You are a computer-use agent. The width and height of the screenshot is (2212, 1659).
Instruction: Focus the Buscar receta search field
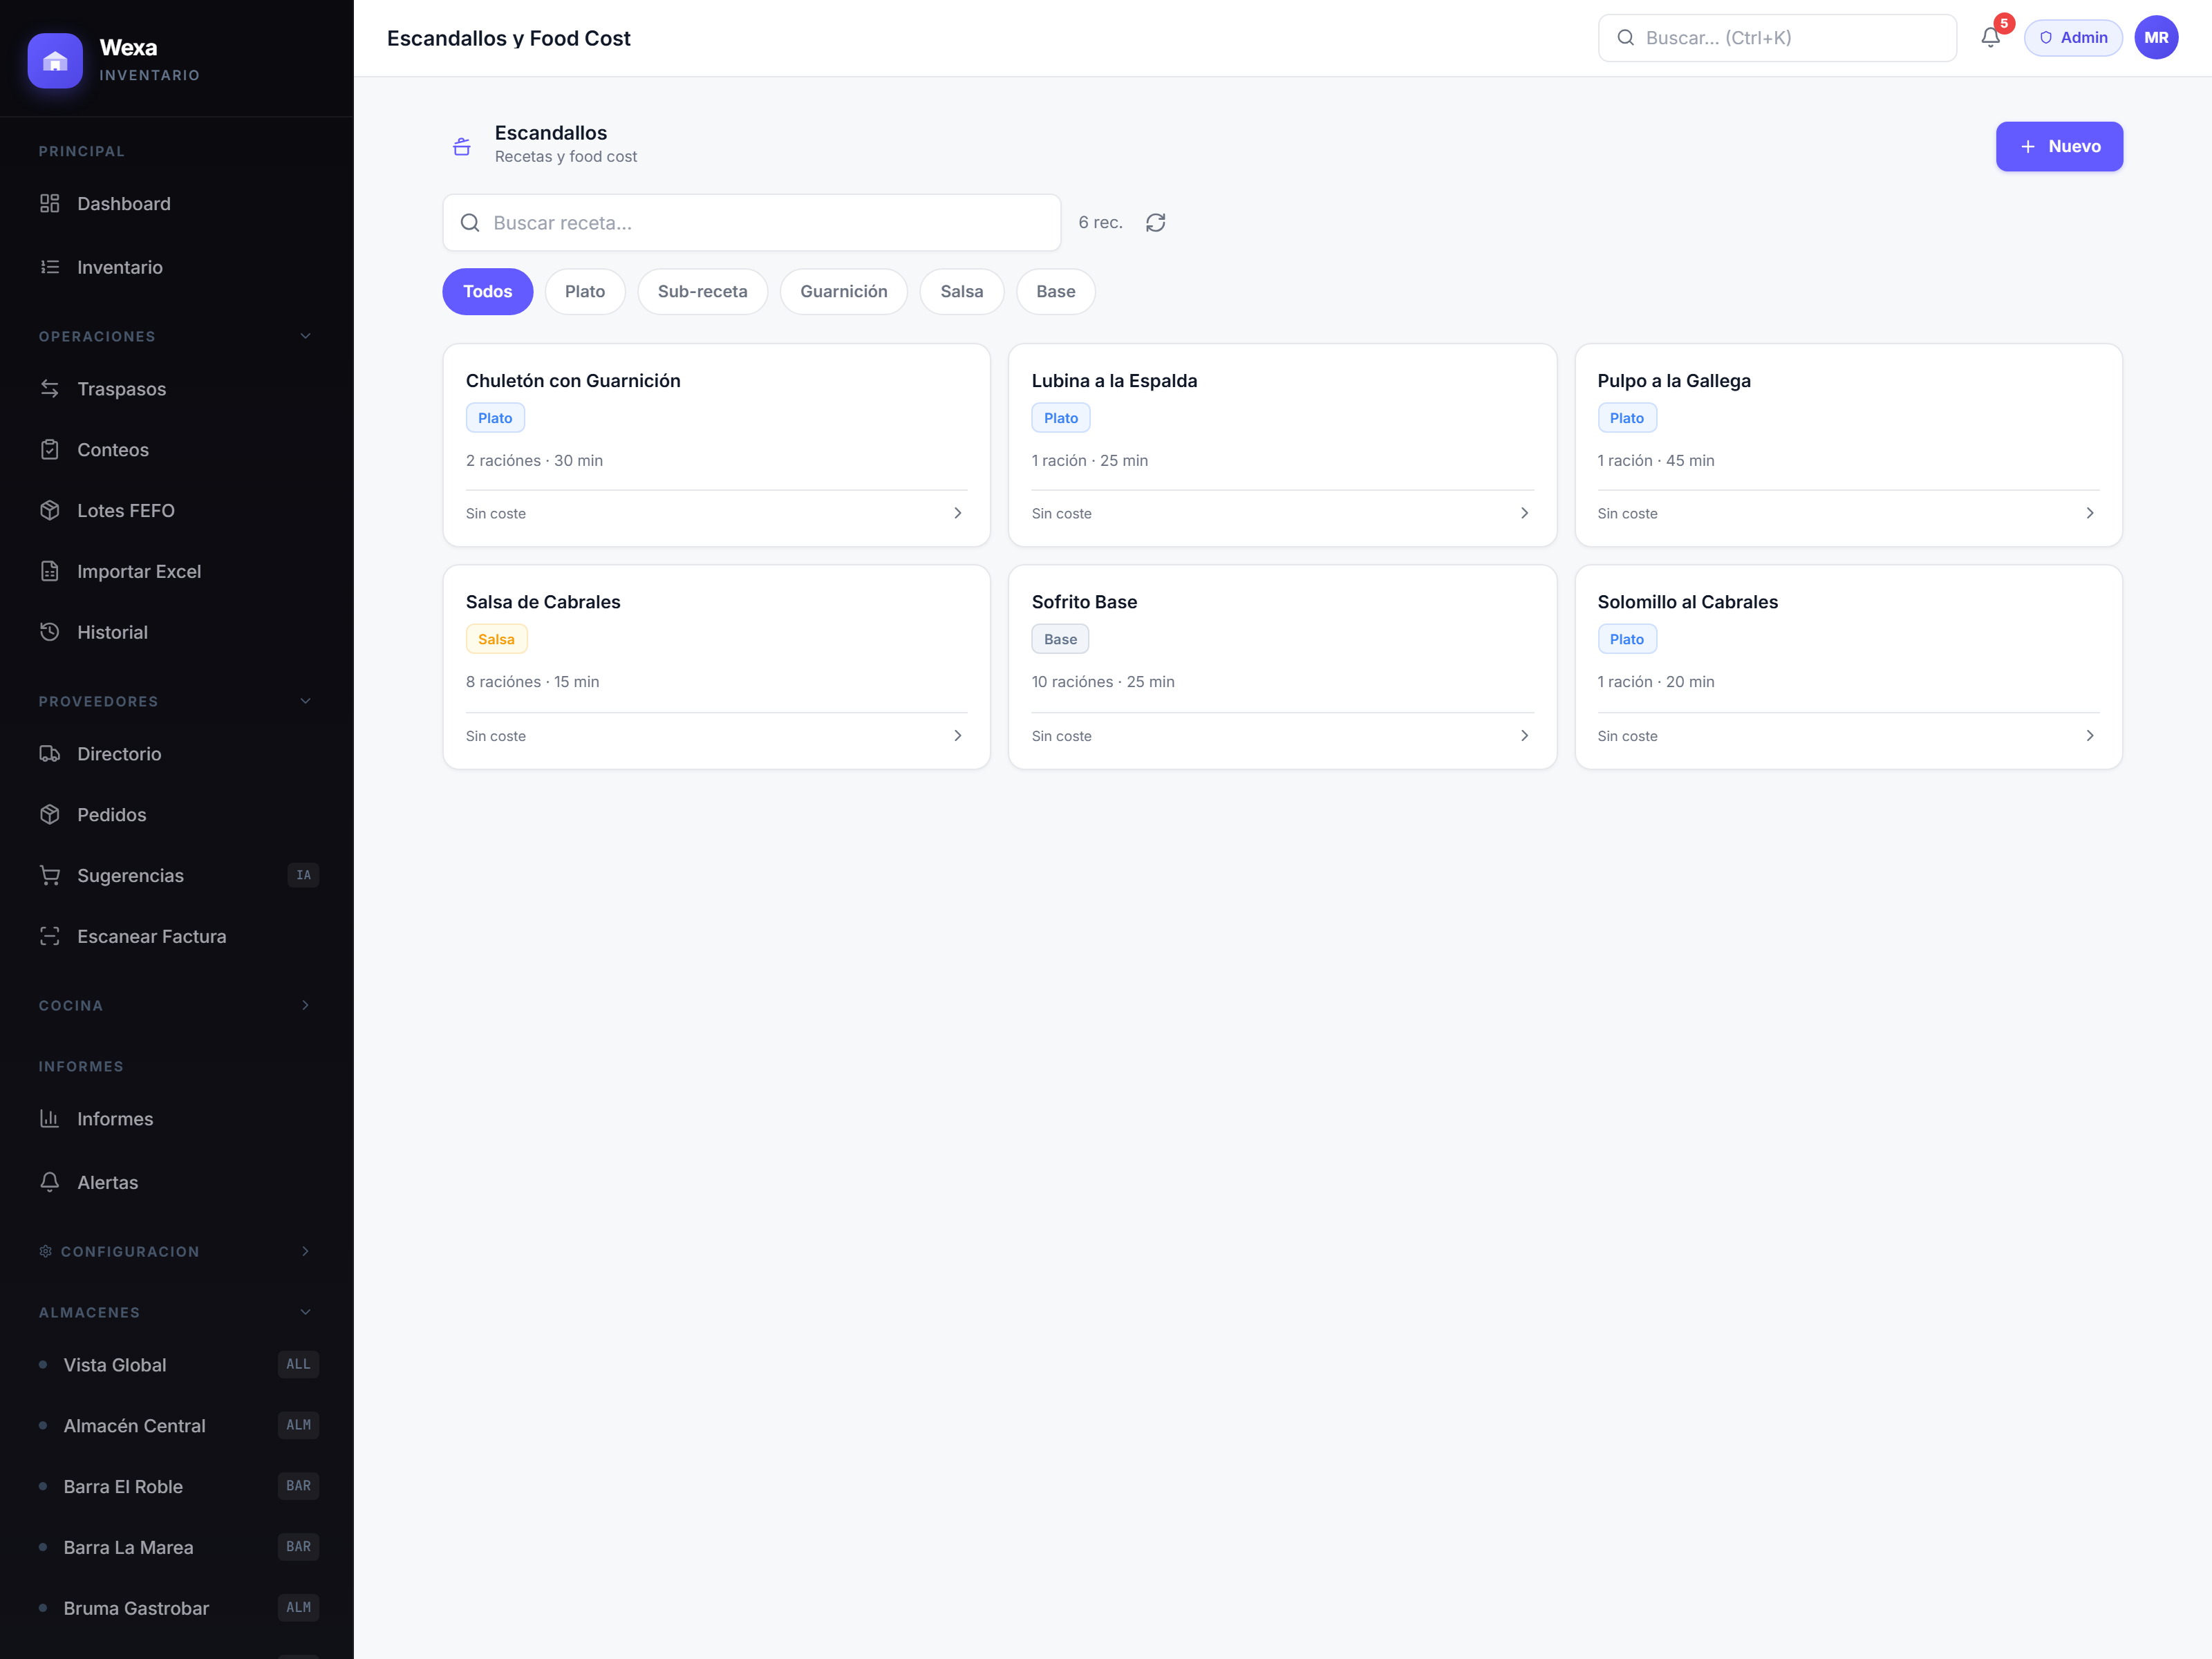click(x=752, y=222)
